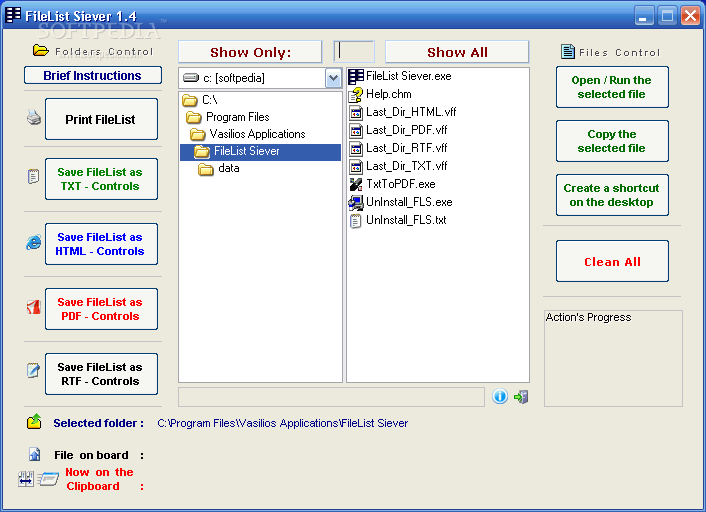Click the TxtToPDF.exe file icon
706x512 pixels.
click(x=356, y=184)
